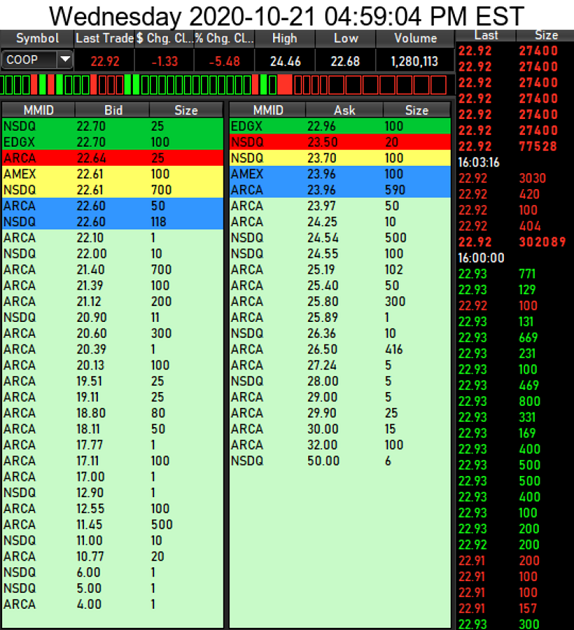Click the Bid column header
Image resolution: width=574 pixels, height=630 pixels.
pyautogui.click(x=113, y=110)
